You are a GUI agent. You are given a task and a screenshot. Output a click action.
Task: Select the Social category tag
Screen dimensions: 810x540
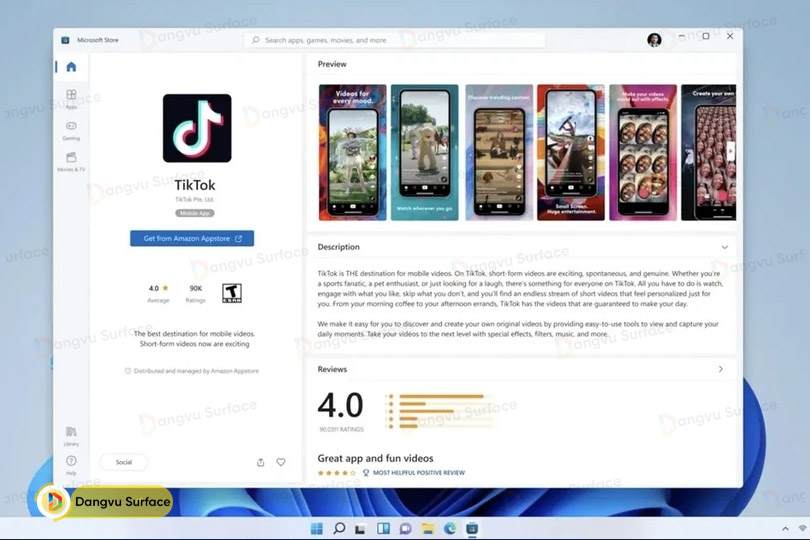(x=124, y=462)
